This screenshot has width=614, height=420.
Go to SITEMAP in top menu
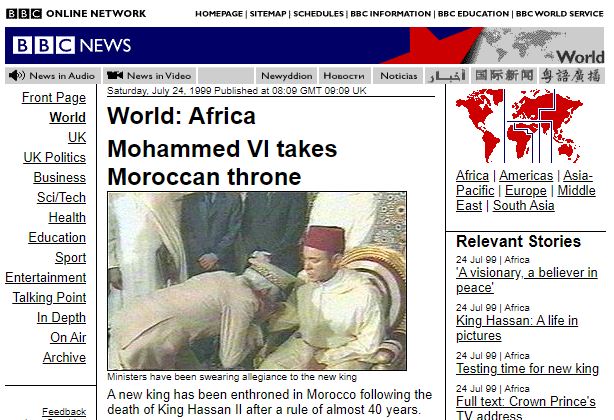point(268,14)
